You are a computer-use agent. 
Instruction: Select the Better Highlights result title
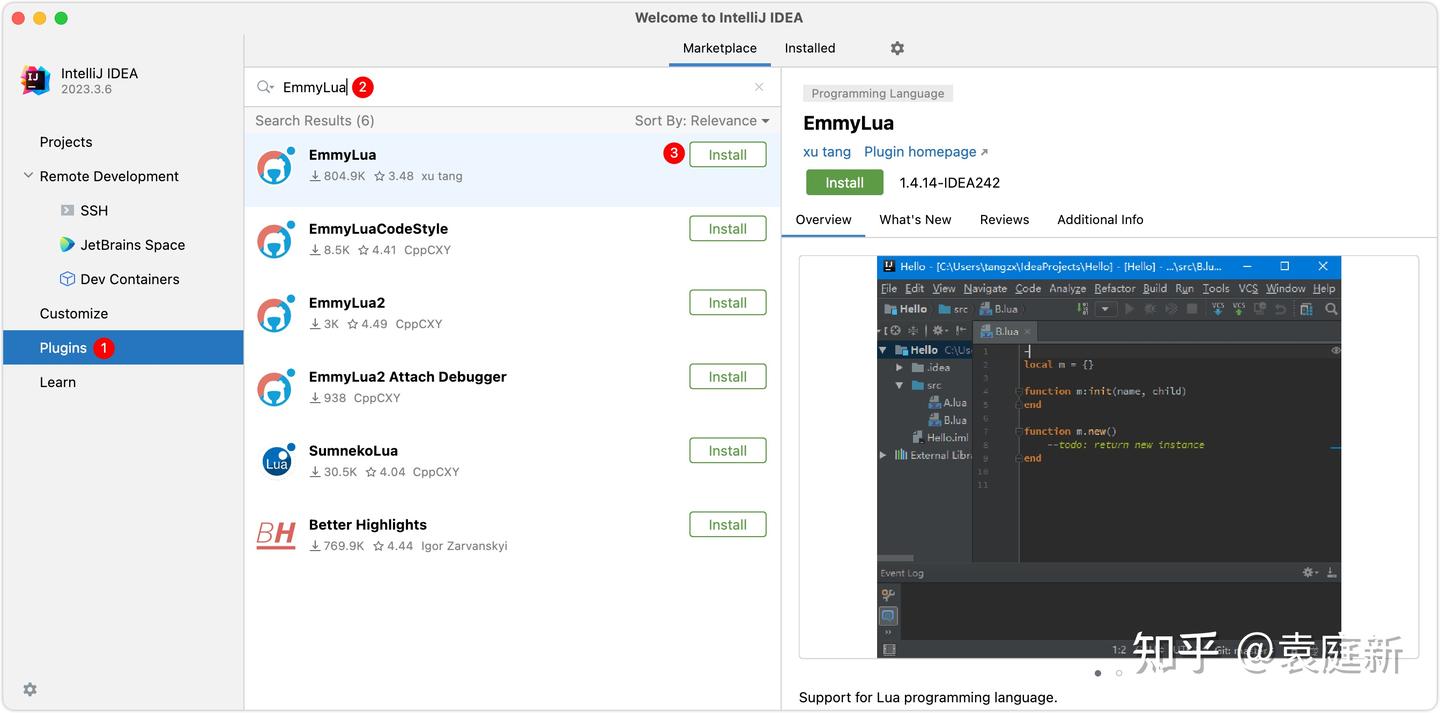point(368,525)
